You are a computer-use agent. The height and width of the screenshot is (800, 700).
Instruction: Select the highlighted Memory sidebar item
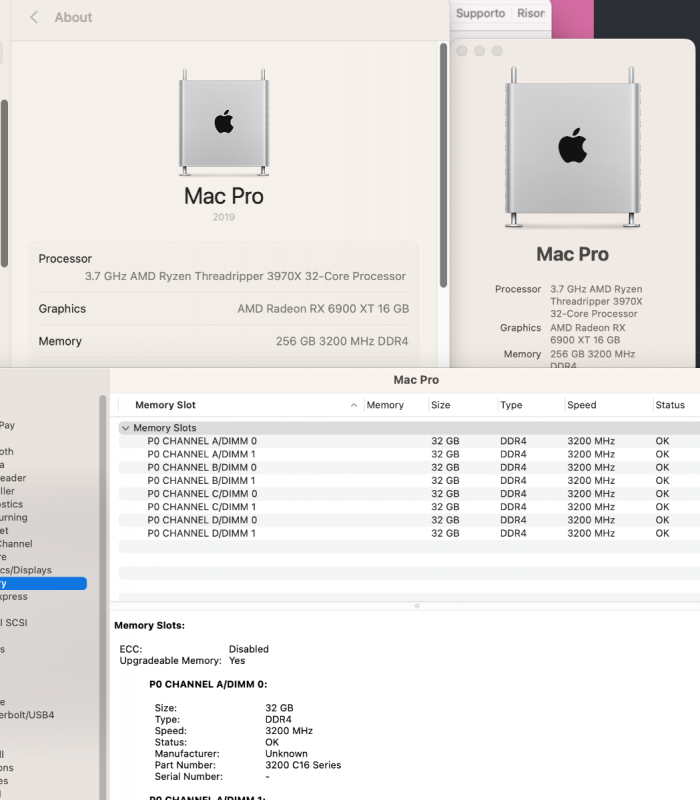(x=43, y=583)
